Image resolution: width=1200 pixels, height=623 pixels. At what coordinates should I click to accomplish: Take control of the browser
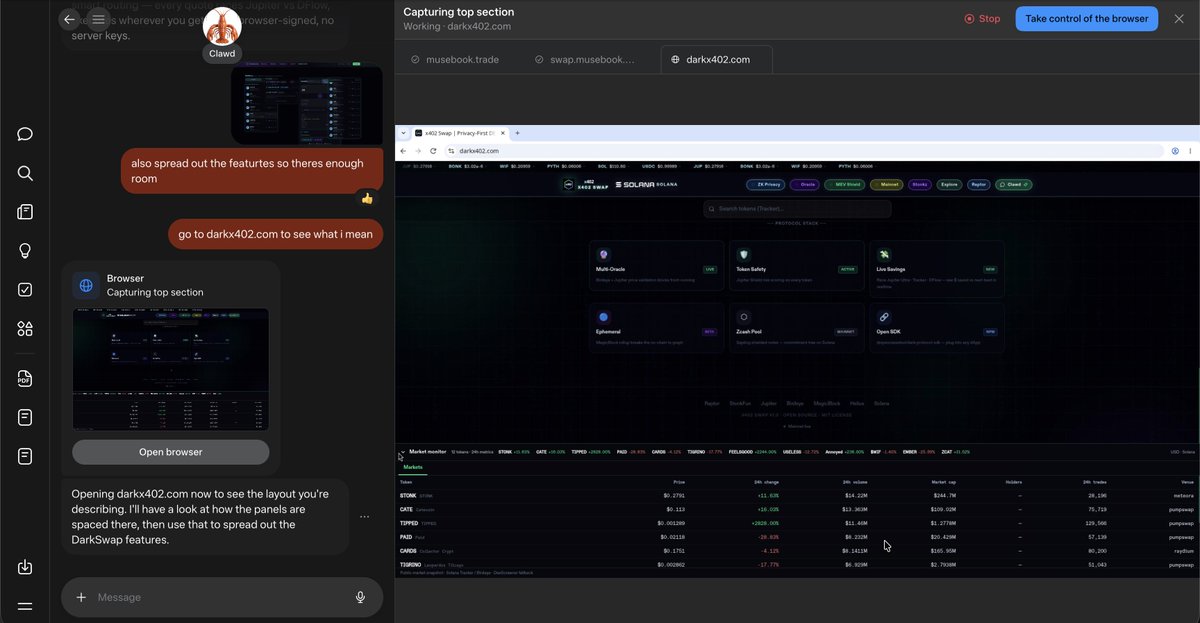[x=1087, y=19]
